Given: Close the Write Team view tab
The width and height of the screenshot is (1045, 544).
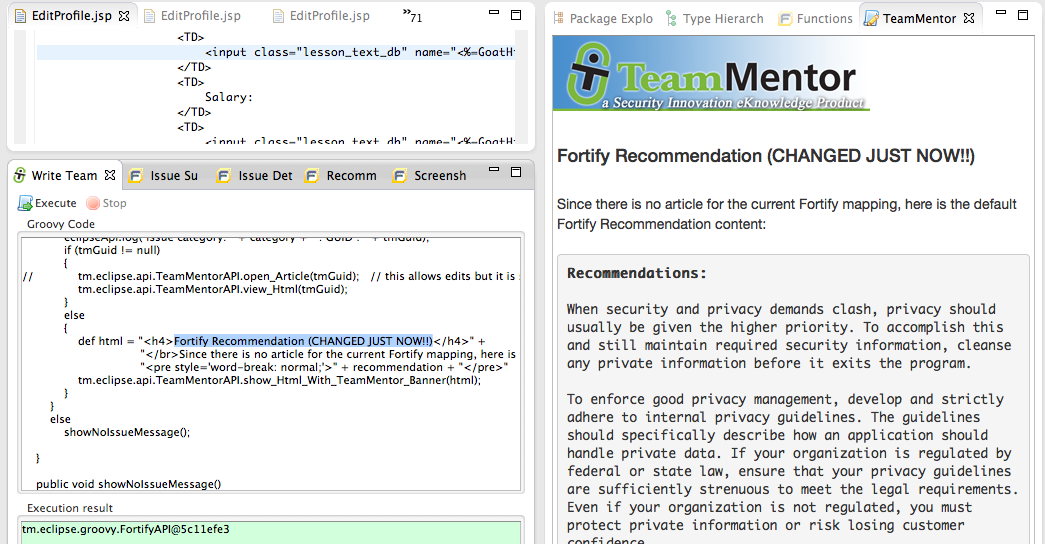Looking at the screenshot, I should tap(110, 175).
